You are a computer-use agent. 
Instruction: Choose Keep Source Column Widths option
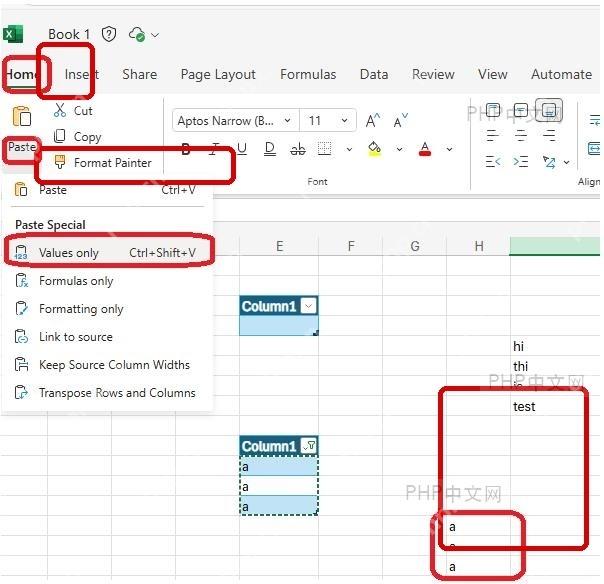(105, 365)
